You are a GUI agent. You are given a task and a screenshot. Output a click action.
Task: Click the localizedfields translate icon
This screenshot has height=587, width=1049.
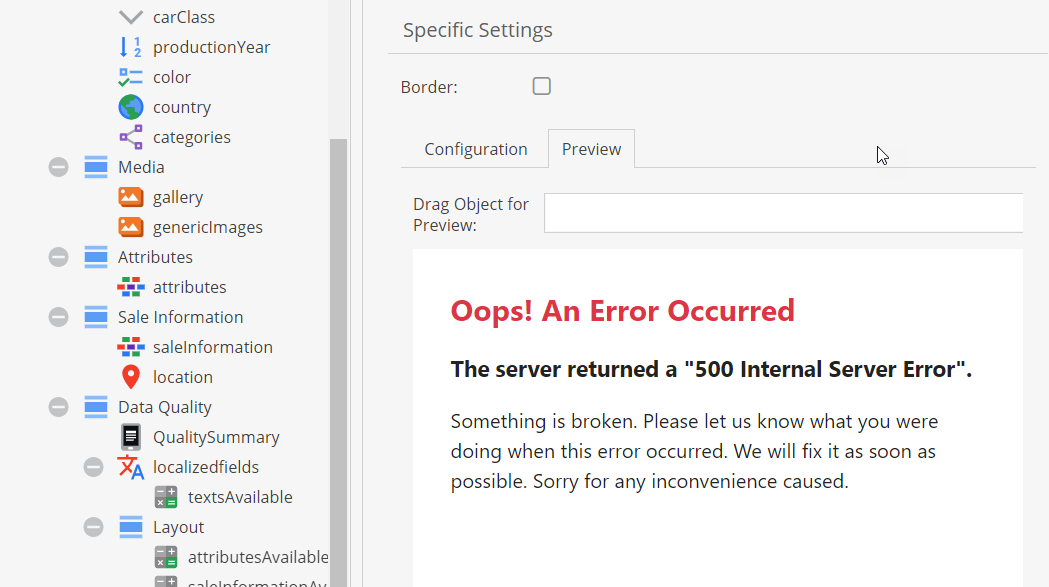point(130,467)
